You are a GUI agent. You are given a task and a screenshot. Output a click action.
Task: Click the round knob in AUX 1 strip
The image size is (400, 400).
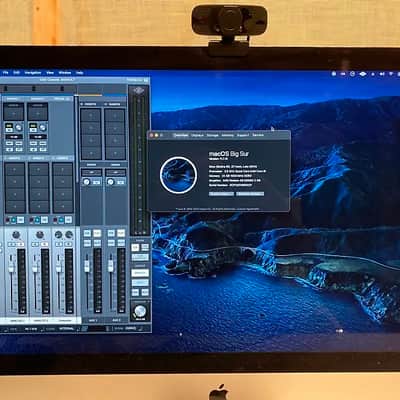pos(87,182)
